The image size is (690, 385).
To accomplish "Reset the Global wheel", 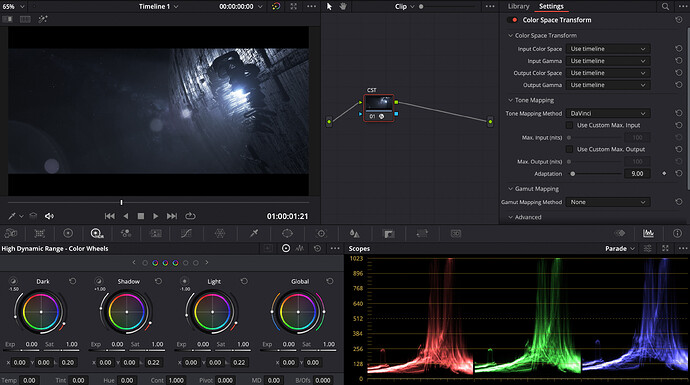I will click(x=330, y=281).
